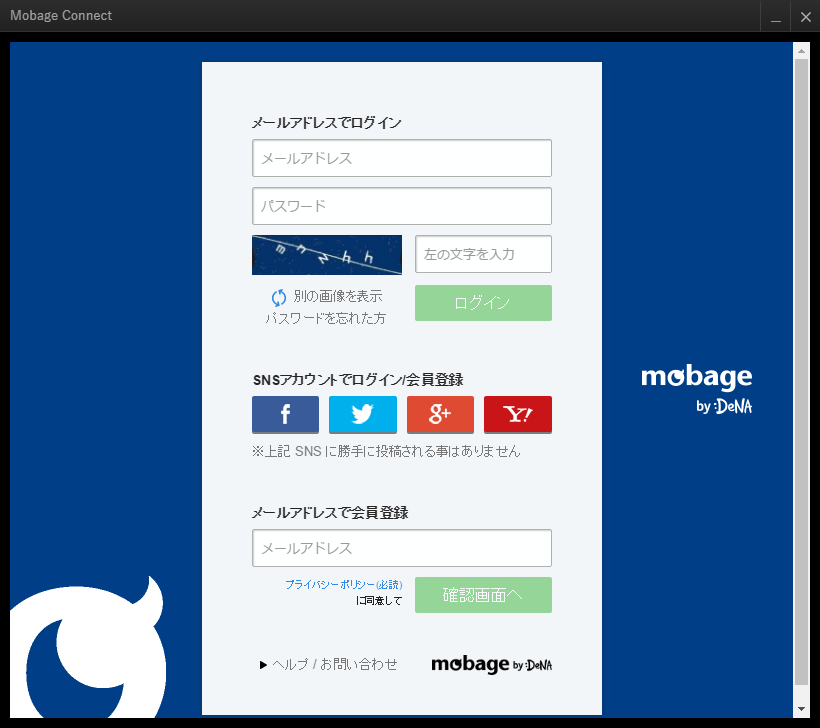Click the captcha image
Image resolution: width=820 pixels, height=728 pixels.
tap(327, 255)
